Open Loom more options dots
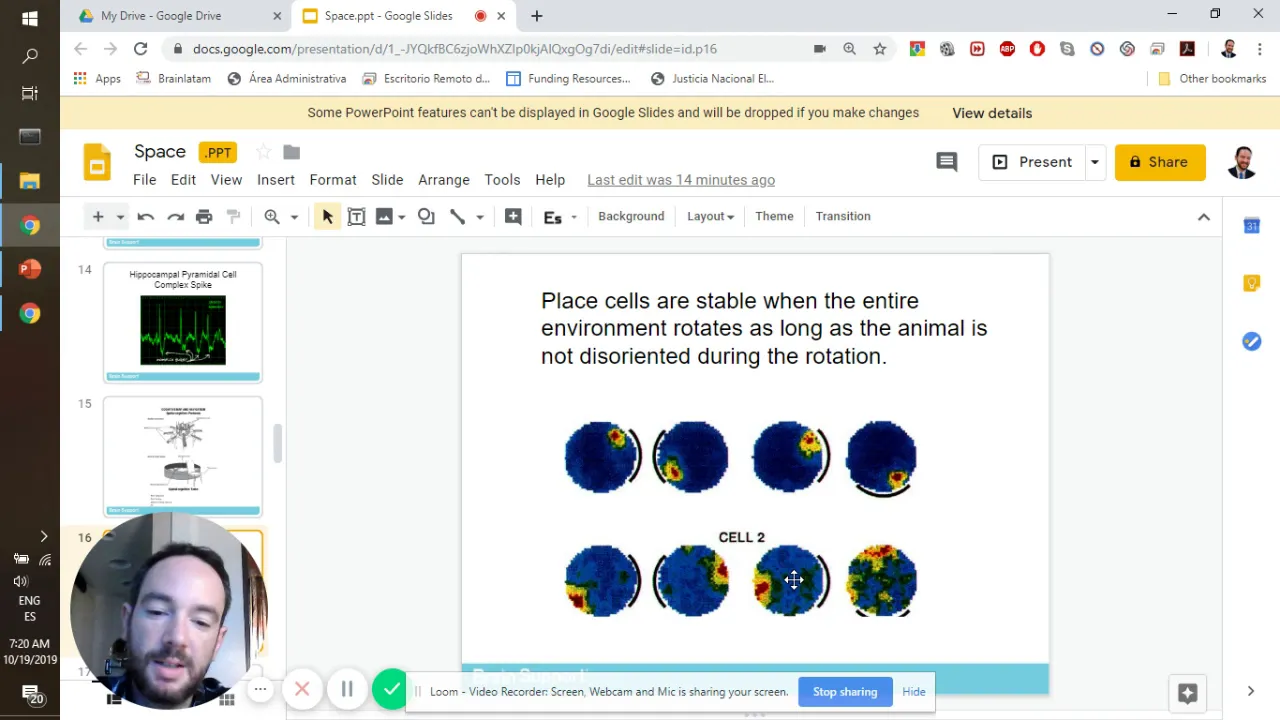This screenshot has width=1280, height=720. tap(260, 689)
